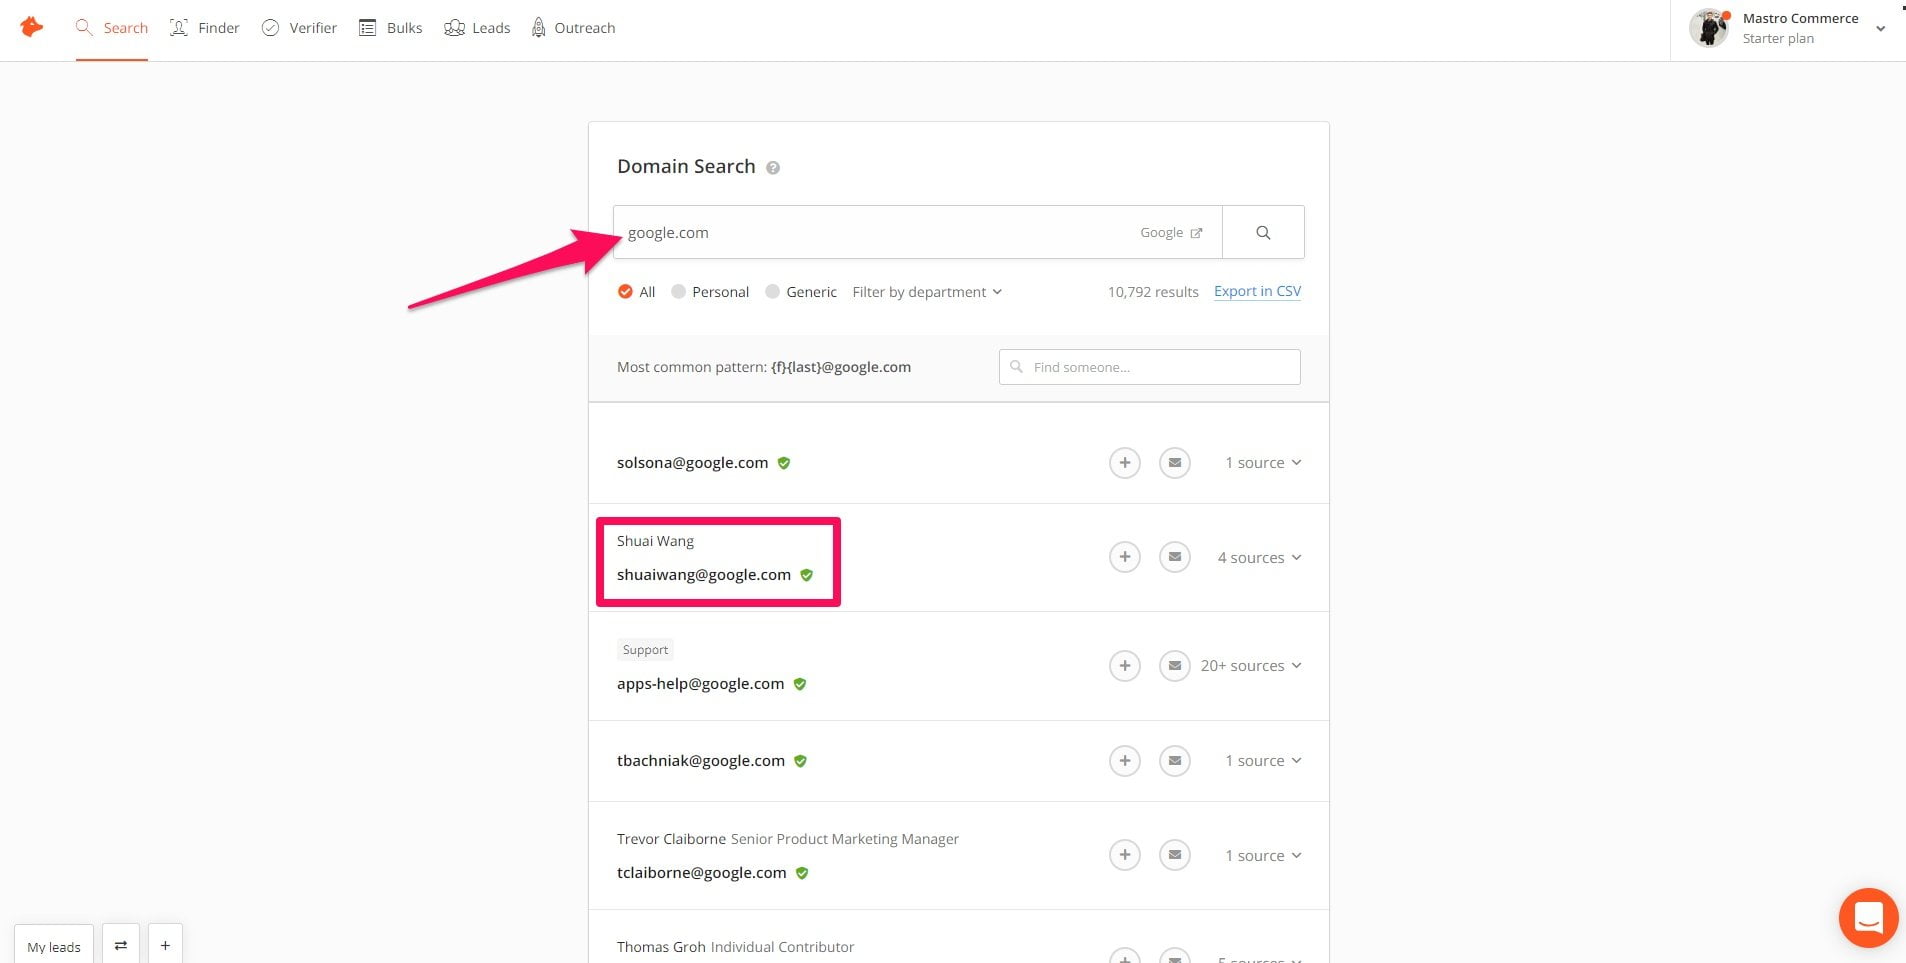Open the Bulks tab
This screenshot has height=963, width=1906.
pyautogui.click(x=391, y=28)
